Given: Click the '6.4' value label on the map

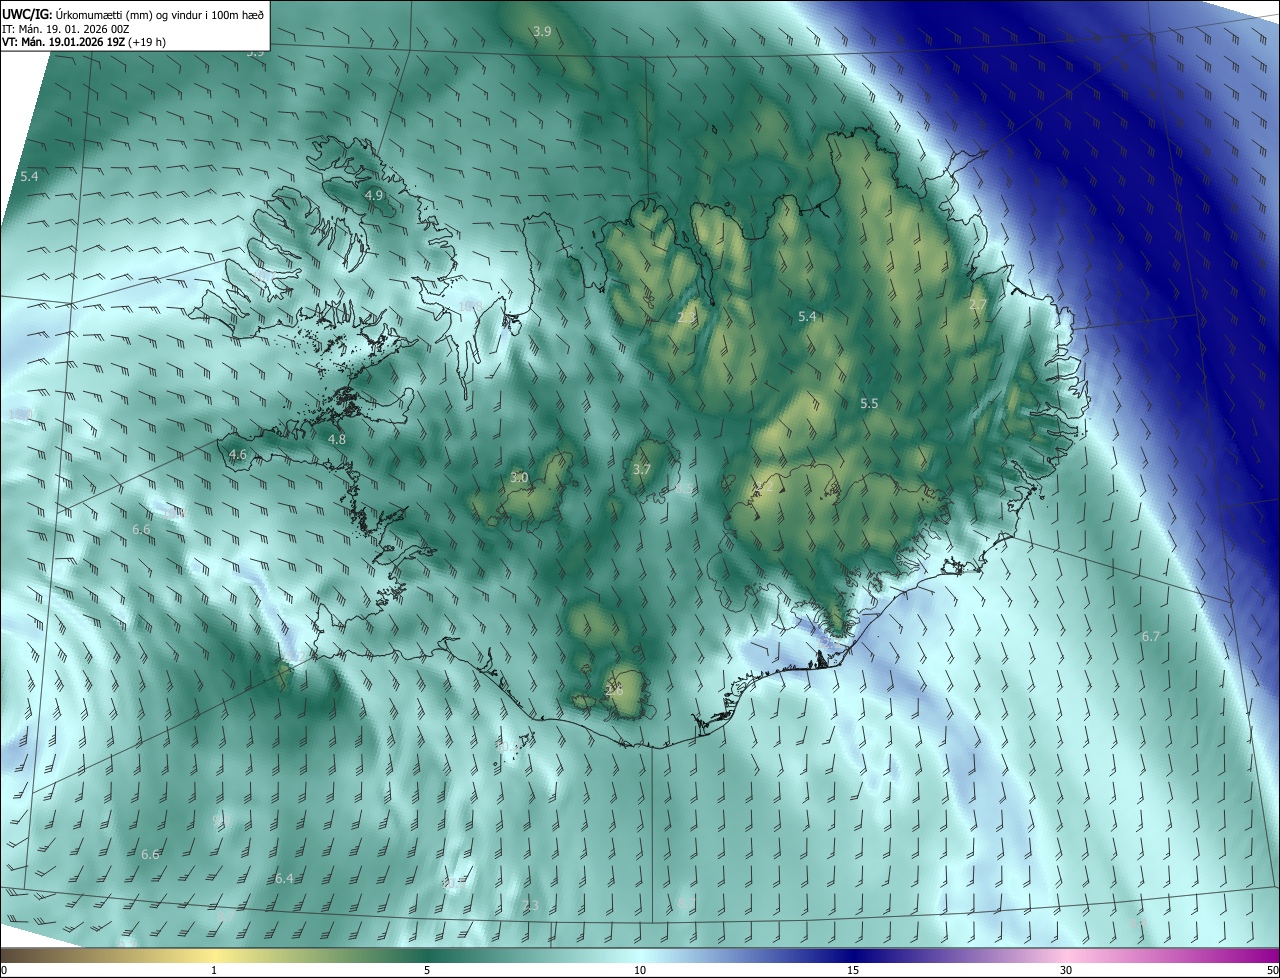Looking at the screenshot, I should (284, 878).
